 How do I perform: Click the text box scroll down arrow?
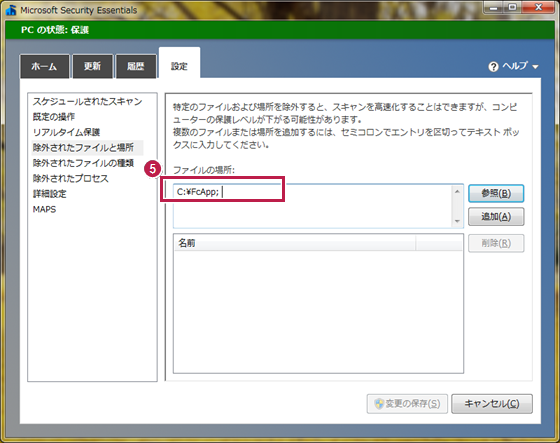[457, 221]
